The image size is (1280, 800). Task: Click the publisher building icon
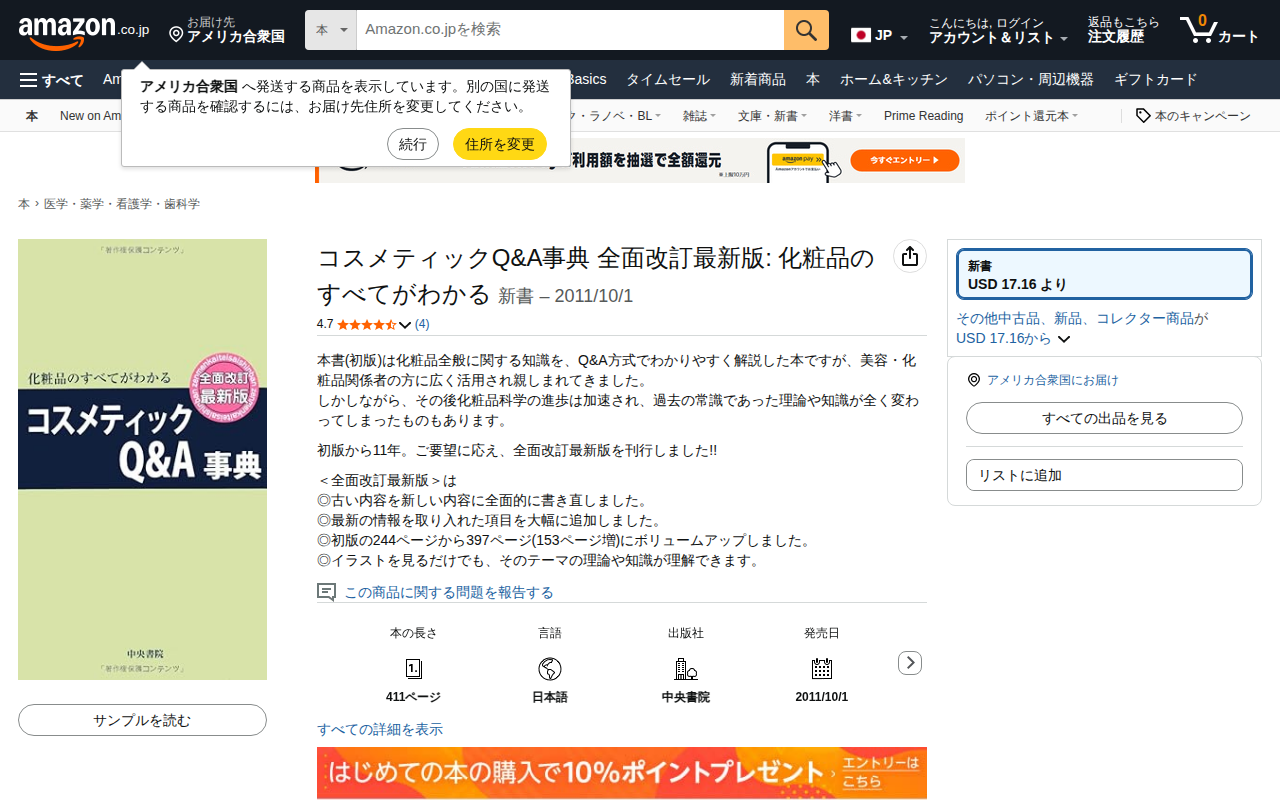tap(685, 669)
